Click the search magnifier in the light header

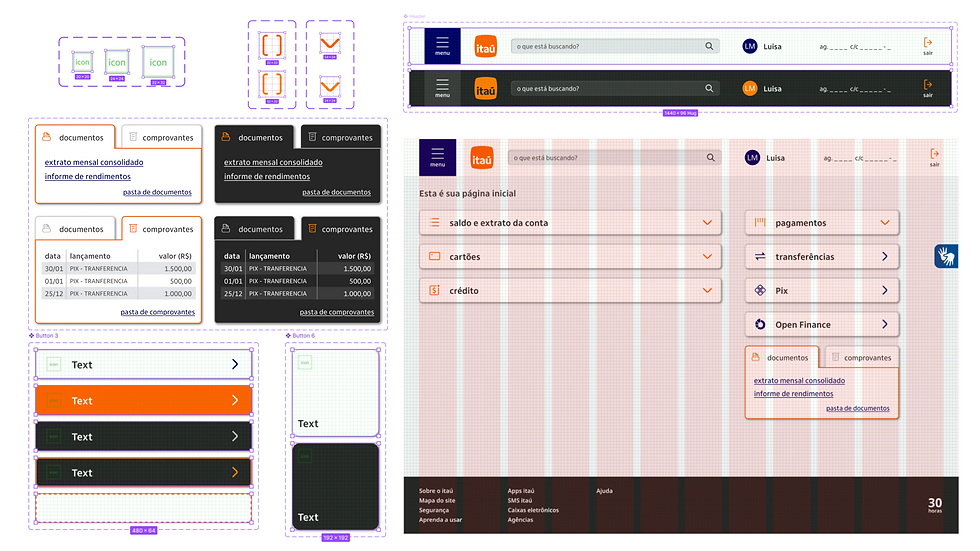(709, 46)
